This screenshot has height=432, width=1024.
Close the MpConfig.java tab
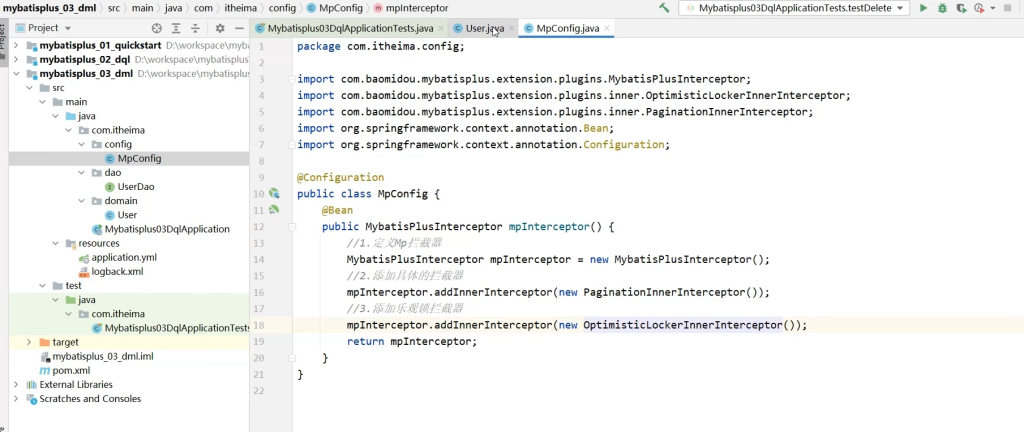coord(608,28)
